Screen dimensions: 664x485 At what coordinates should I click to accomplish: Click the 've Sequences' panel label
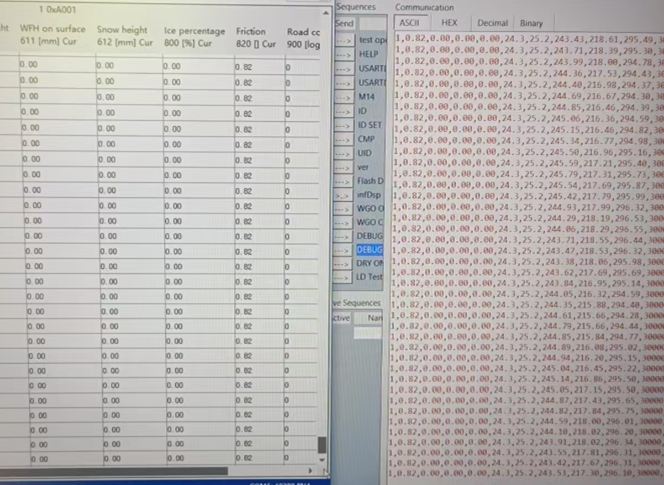pos(357,303)
